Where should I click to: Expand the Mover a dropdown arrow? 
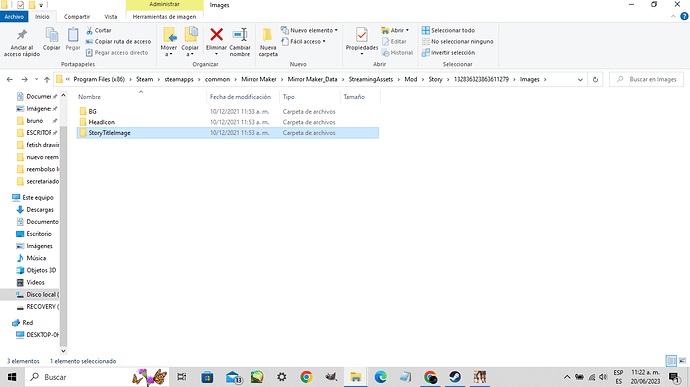[x=169, y=54]
